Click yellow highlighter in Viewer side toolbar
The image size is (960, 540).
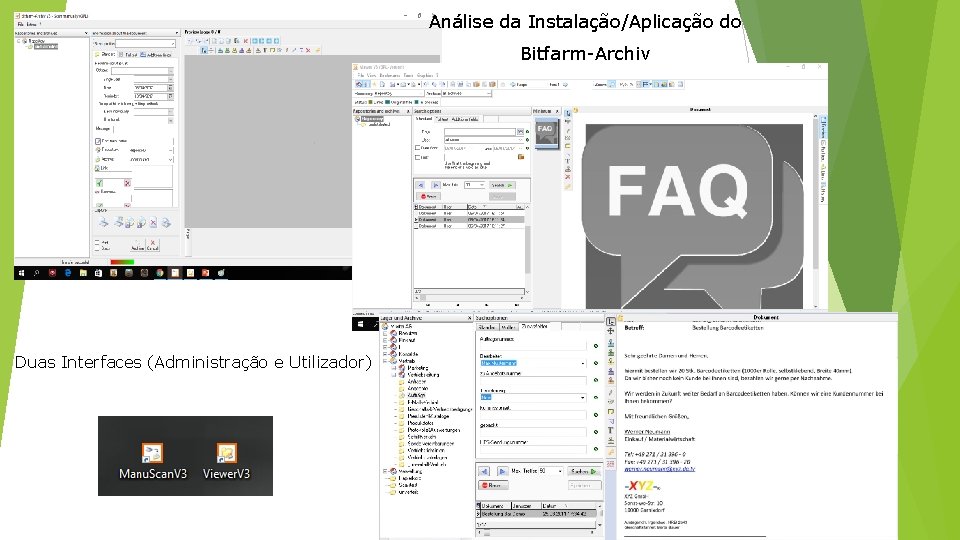568,186
